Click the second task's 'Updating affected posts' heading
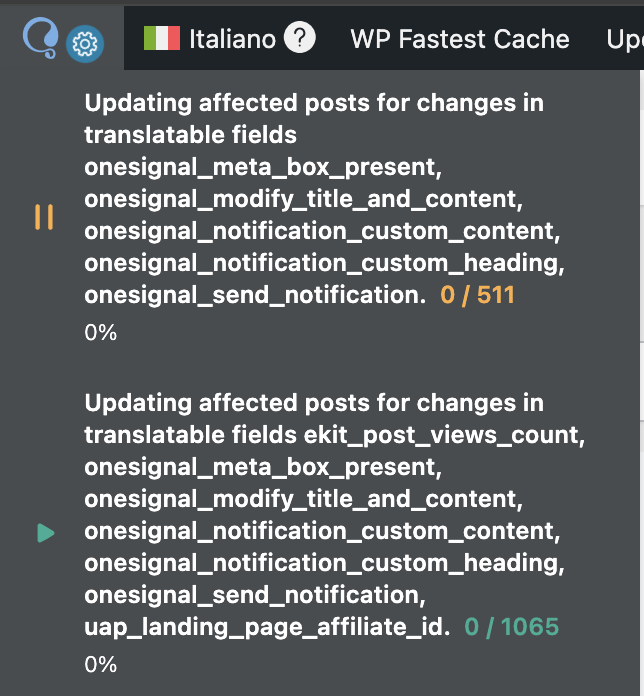The height and width of the screenshot is (696, 644). (x=314, y=403)
